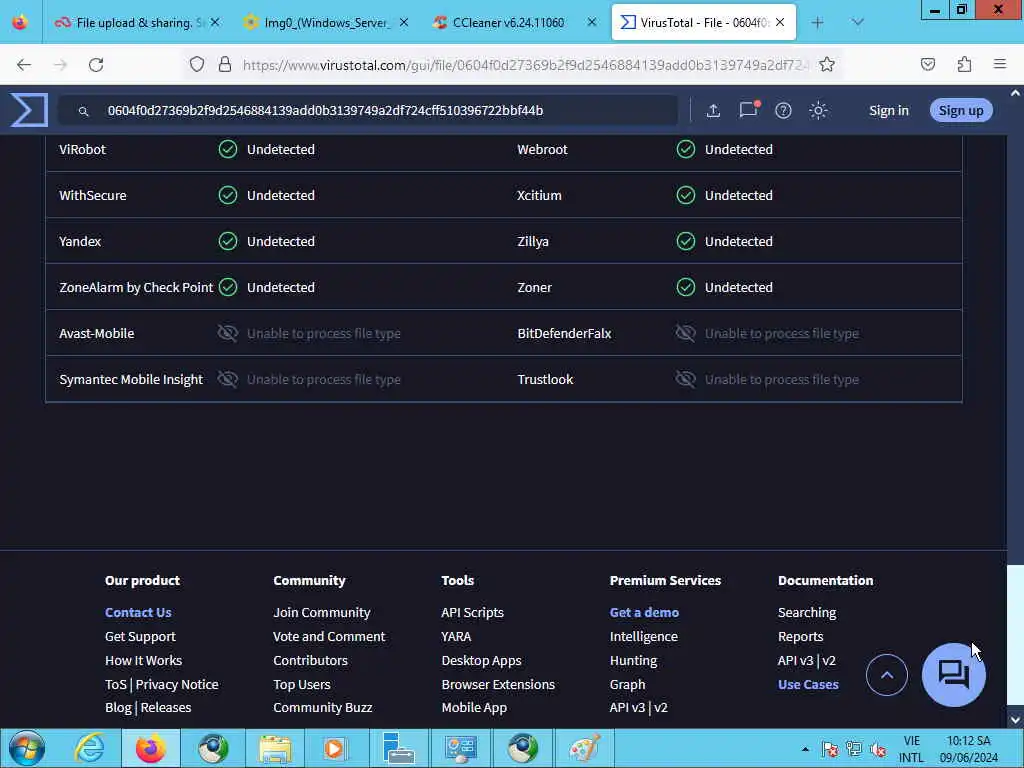Viewport: 1024px width, 768px height.
Task: Click the Sign in link
Action: [x=889, y=110]
